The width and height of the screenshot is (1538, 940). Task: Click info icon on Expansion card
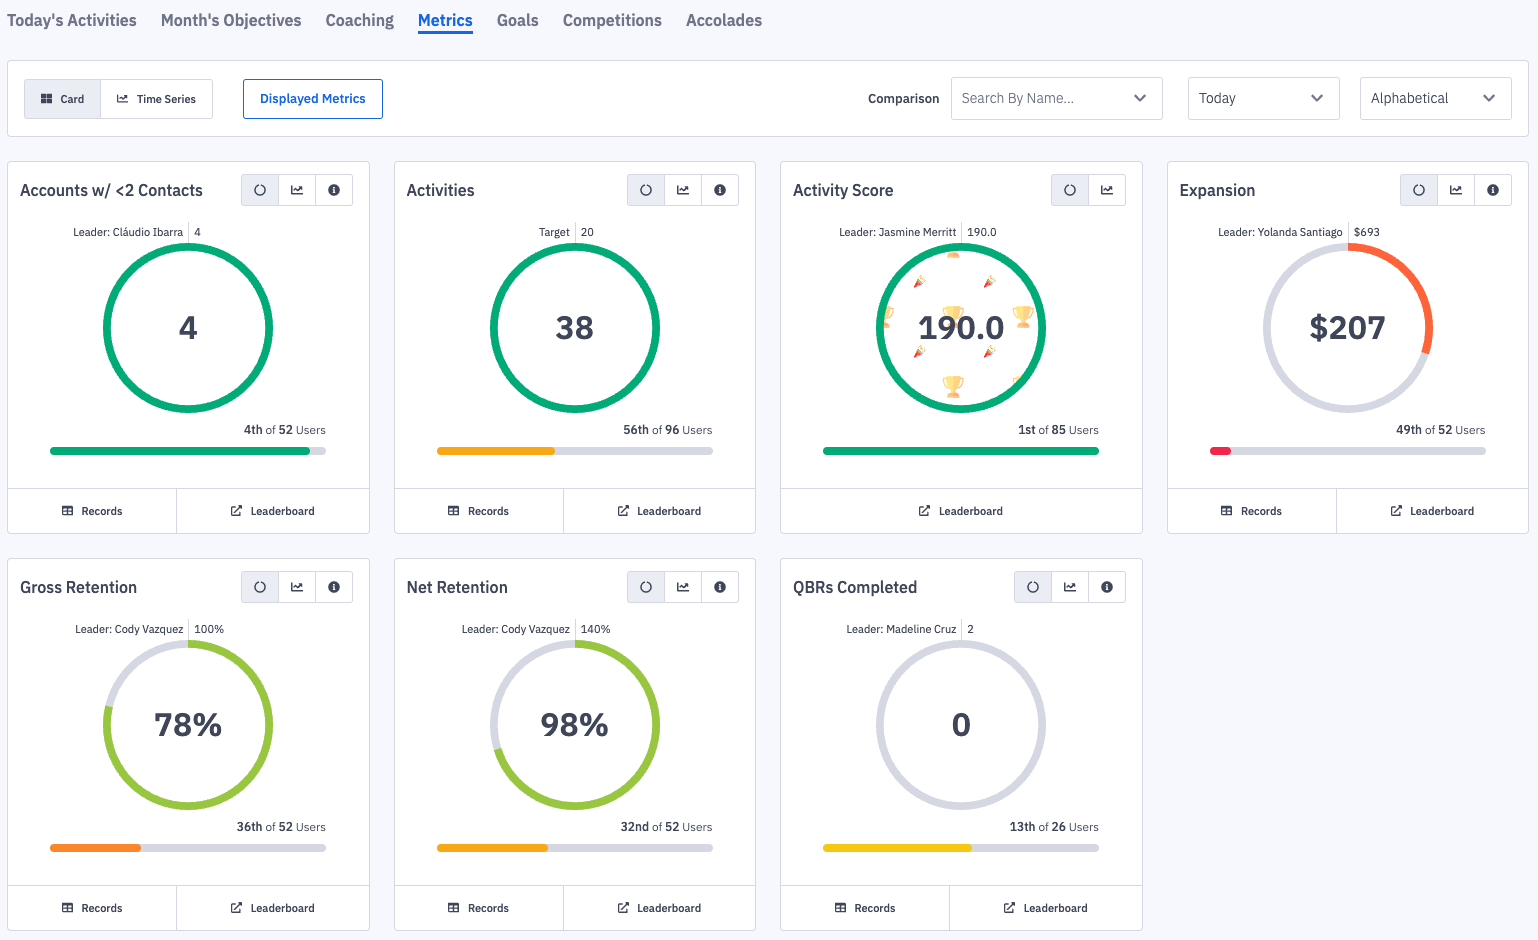[x=1493, y=190]
